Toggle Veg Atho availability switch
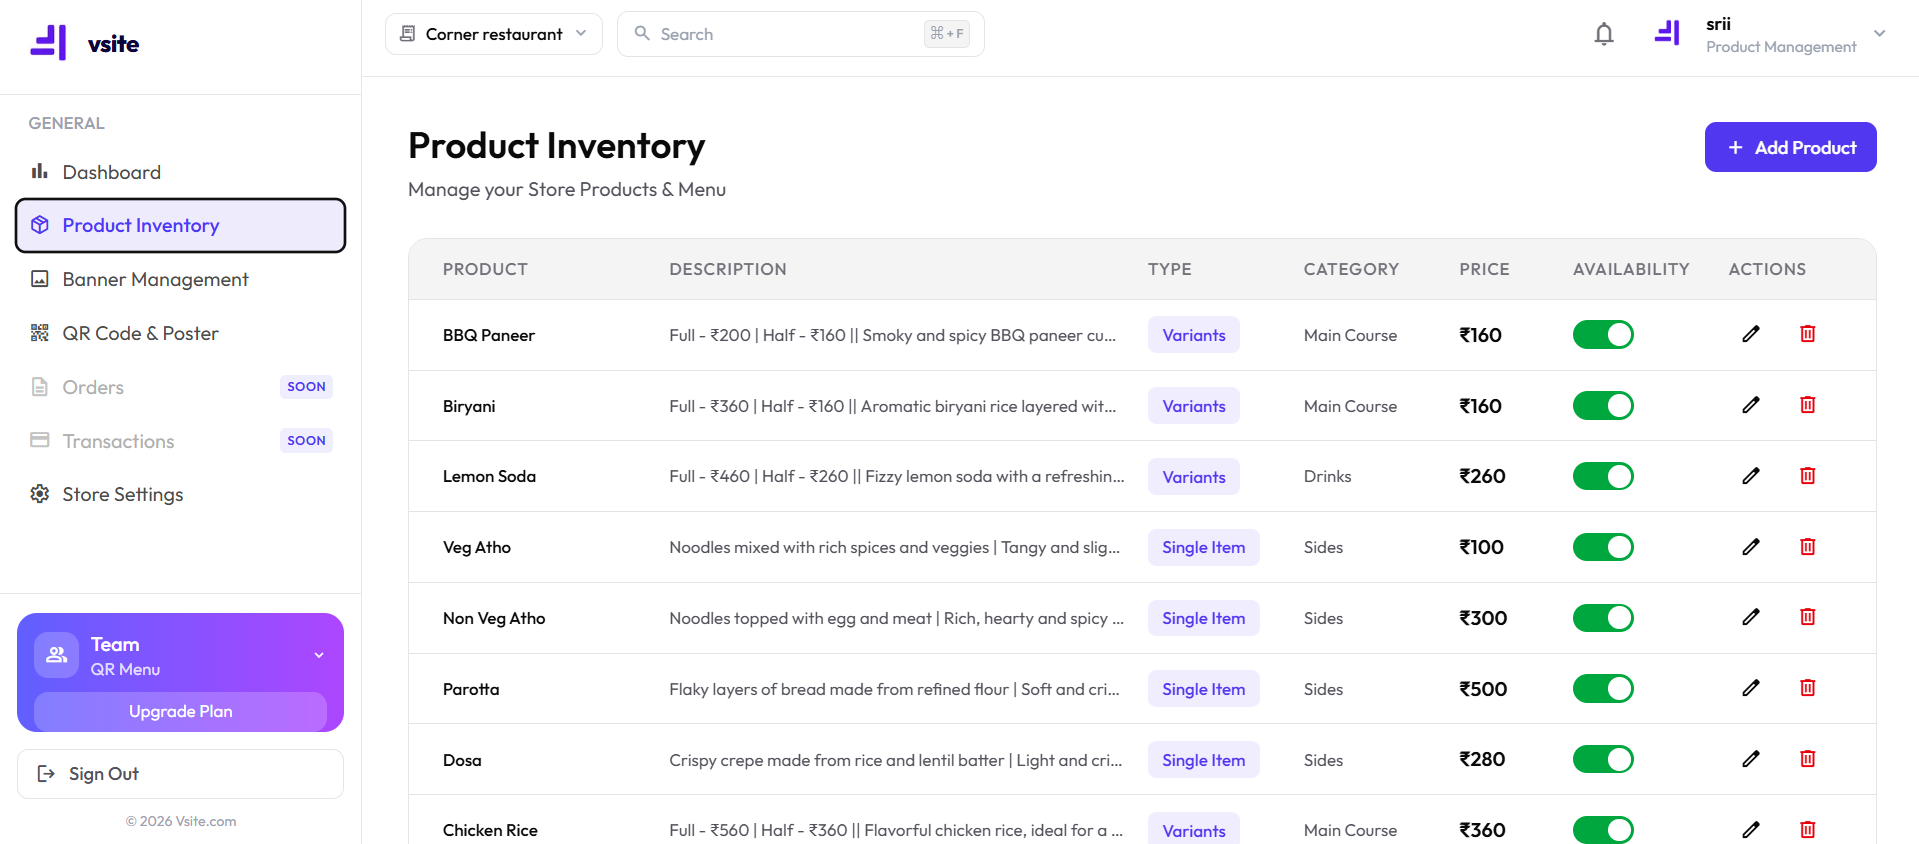The width and height of the screenshot is (1919, 844). 1603,547
